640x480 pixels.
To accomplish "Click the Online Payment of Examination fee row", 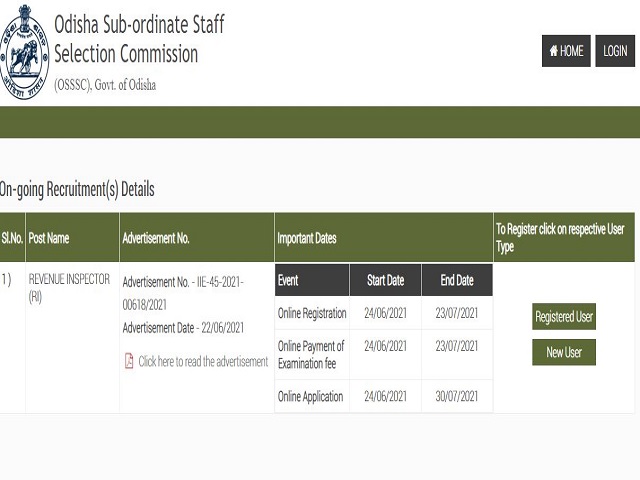I will (x=384, y=355).
